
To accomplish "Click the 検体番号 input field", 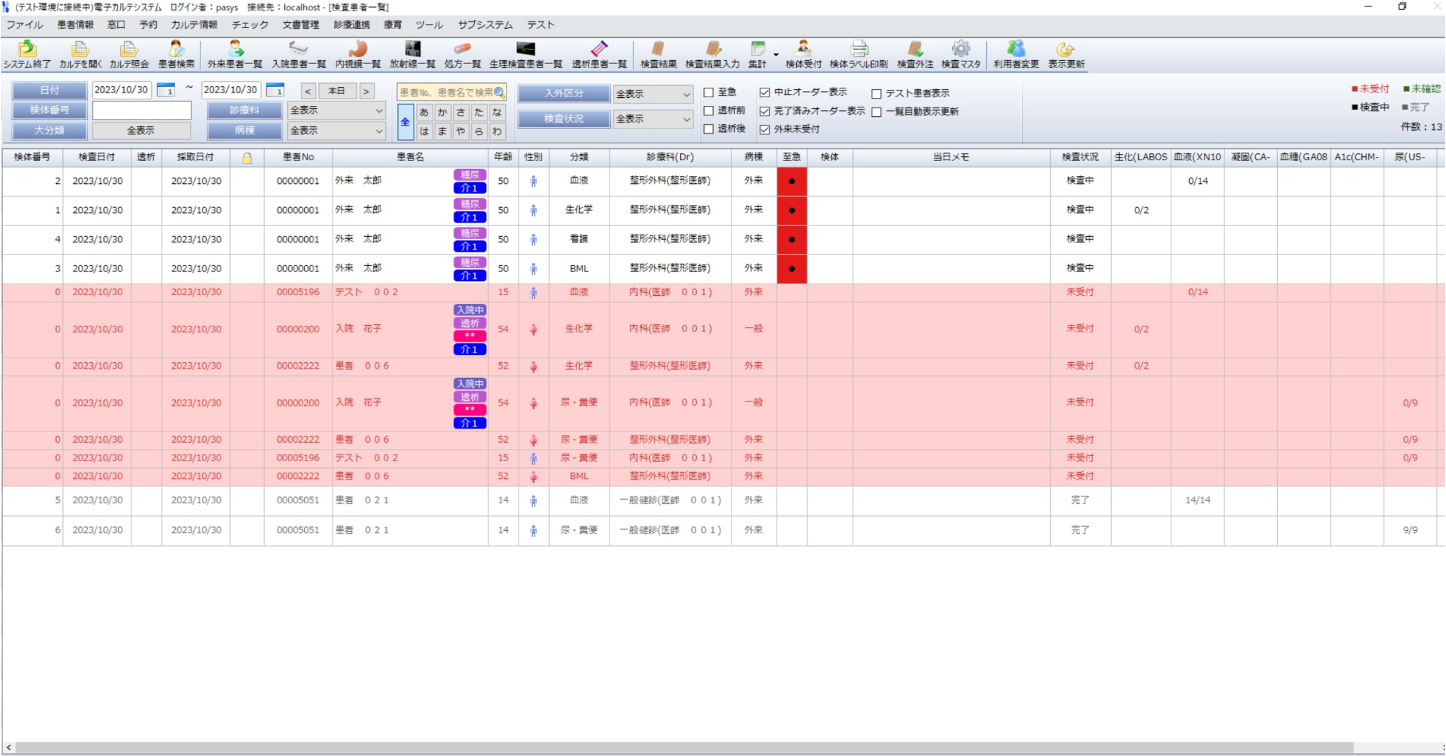I will click(142, 110).
